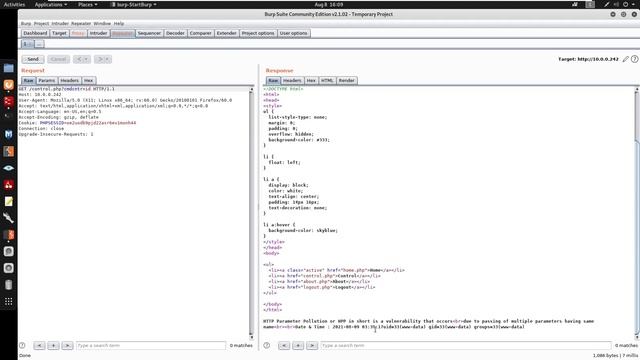This screenshot has height=360, width=640.
Task: Go forward to next request in history
Action: click(100, 59)
